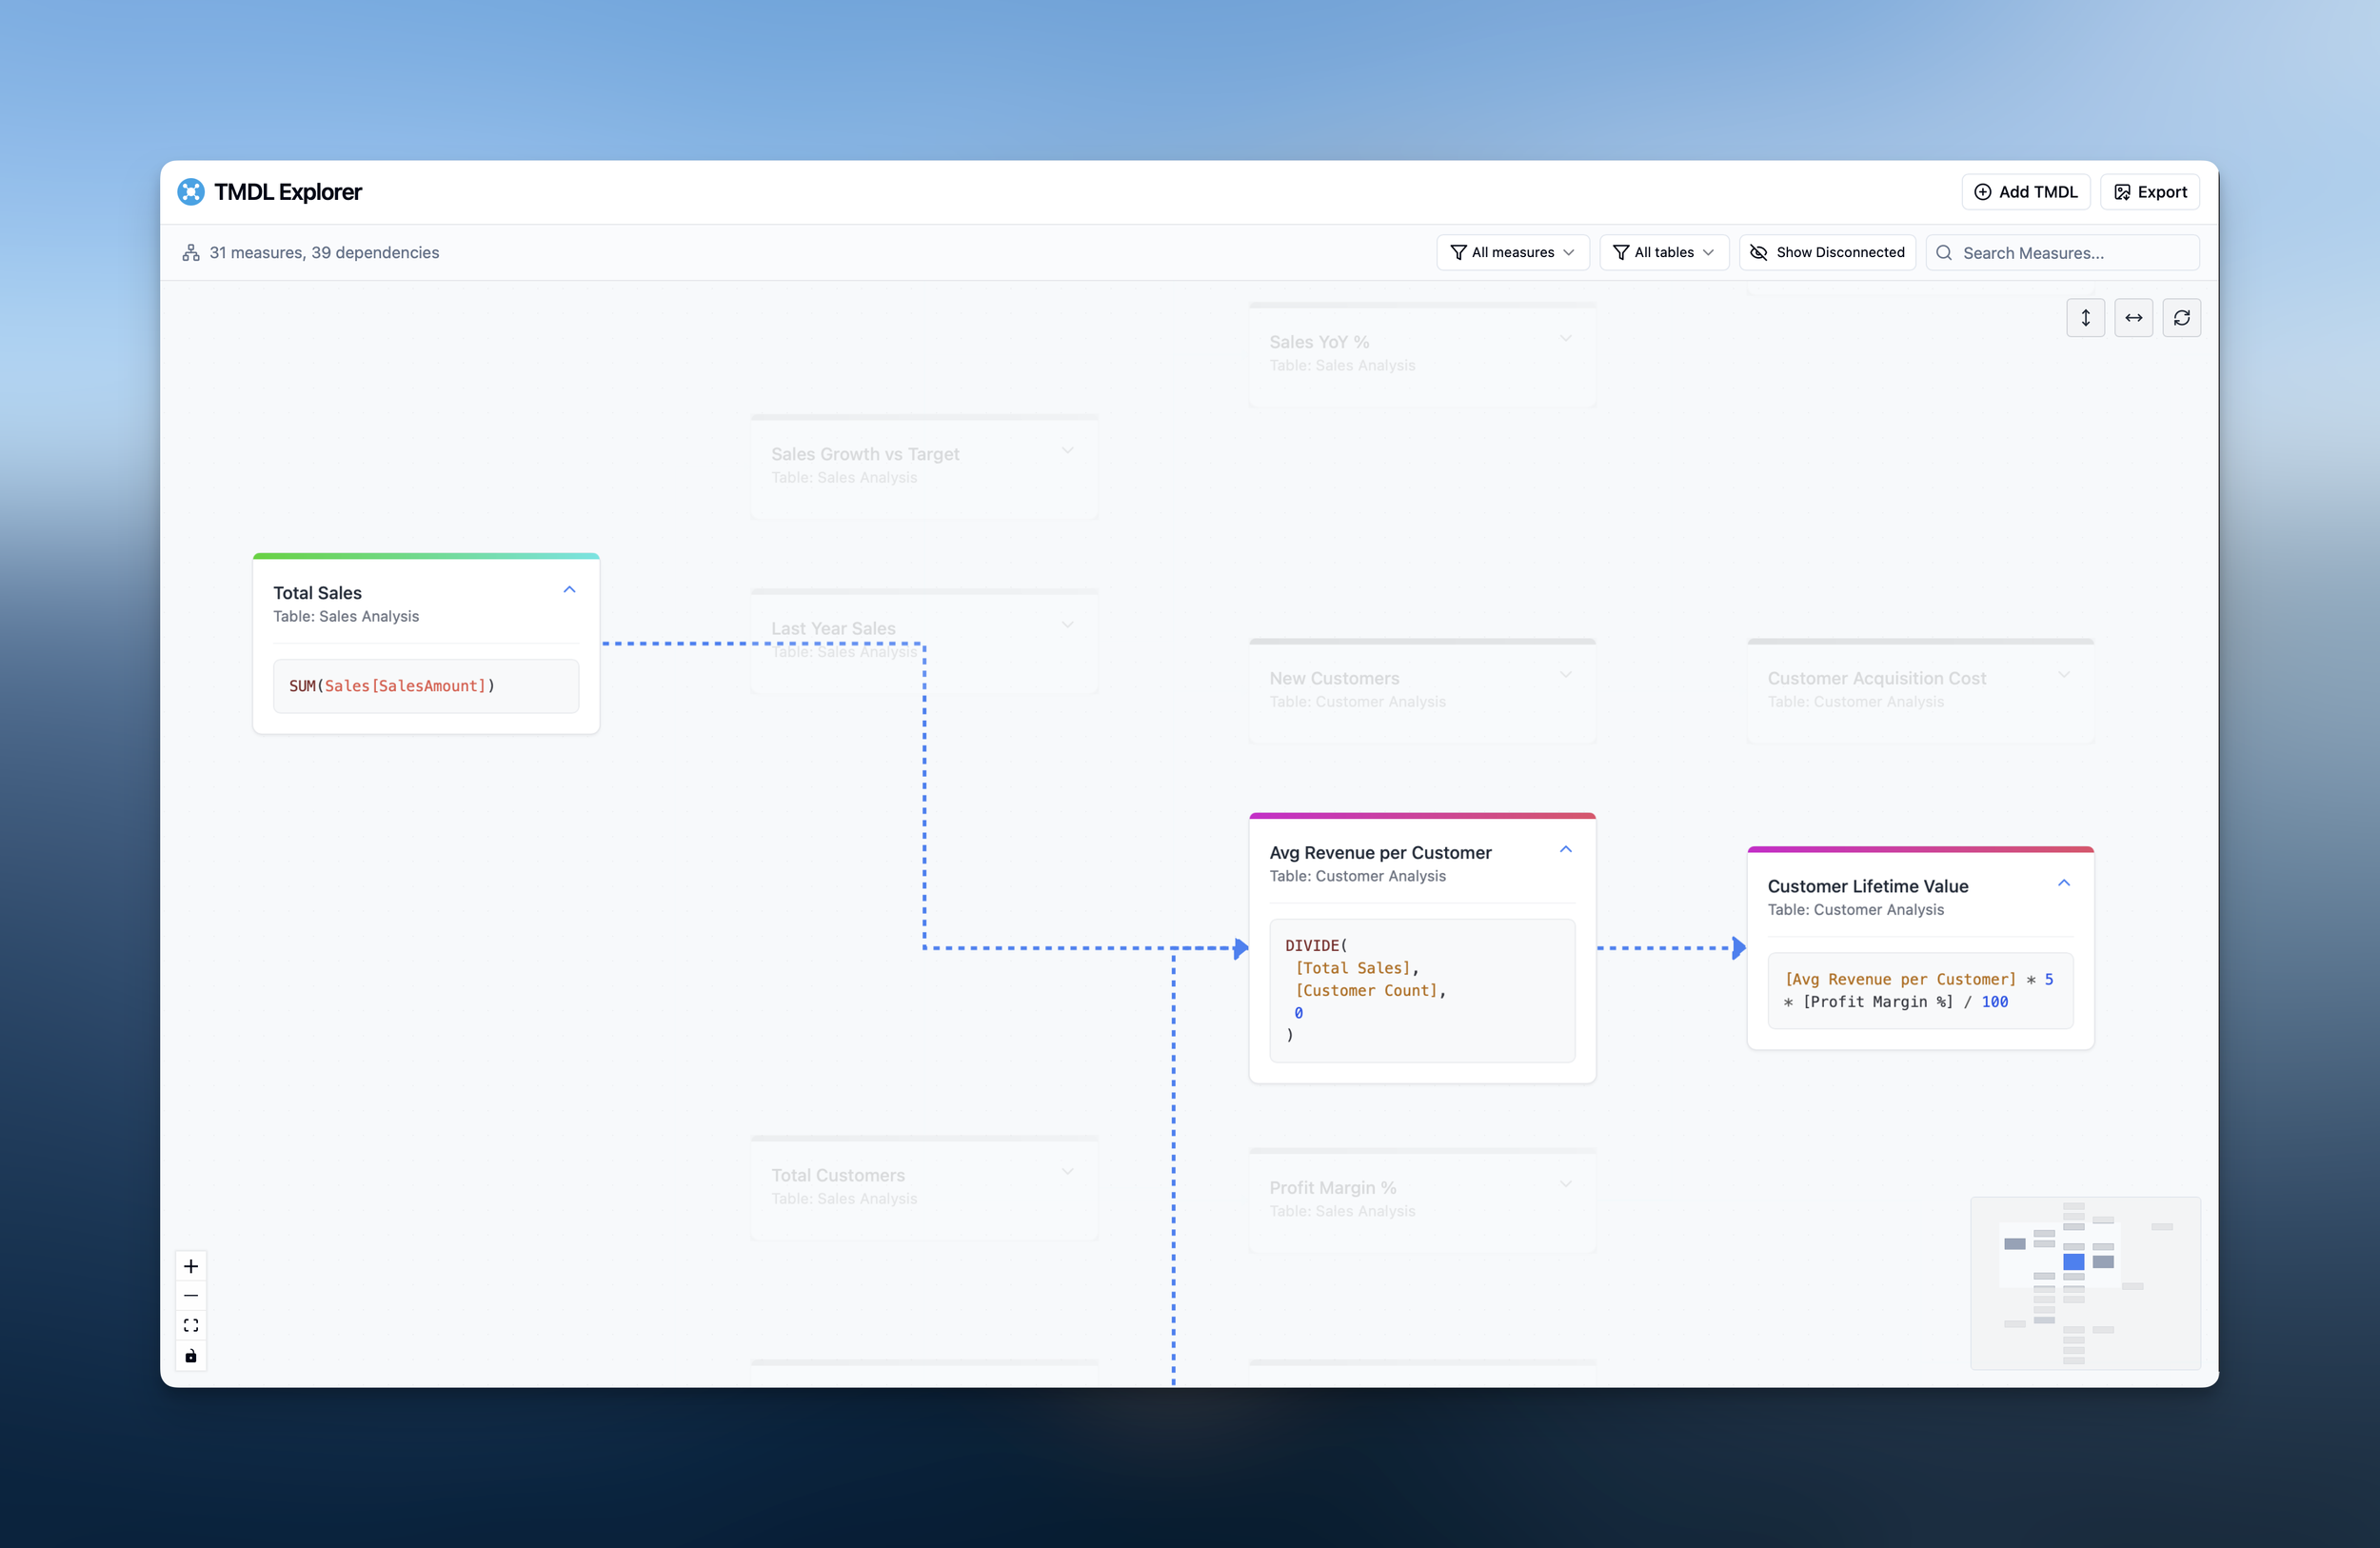Click the Add TMDL button
Viewport: 2380px width, 1548px height.
(x=2025, y=192)
